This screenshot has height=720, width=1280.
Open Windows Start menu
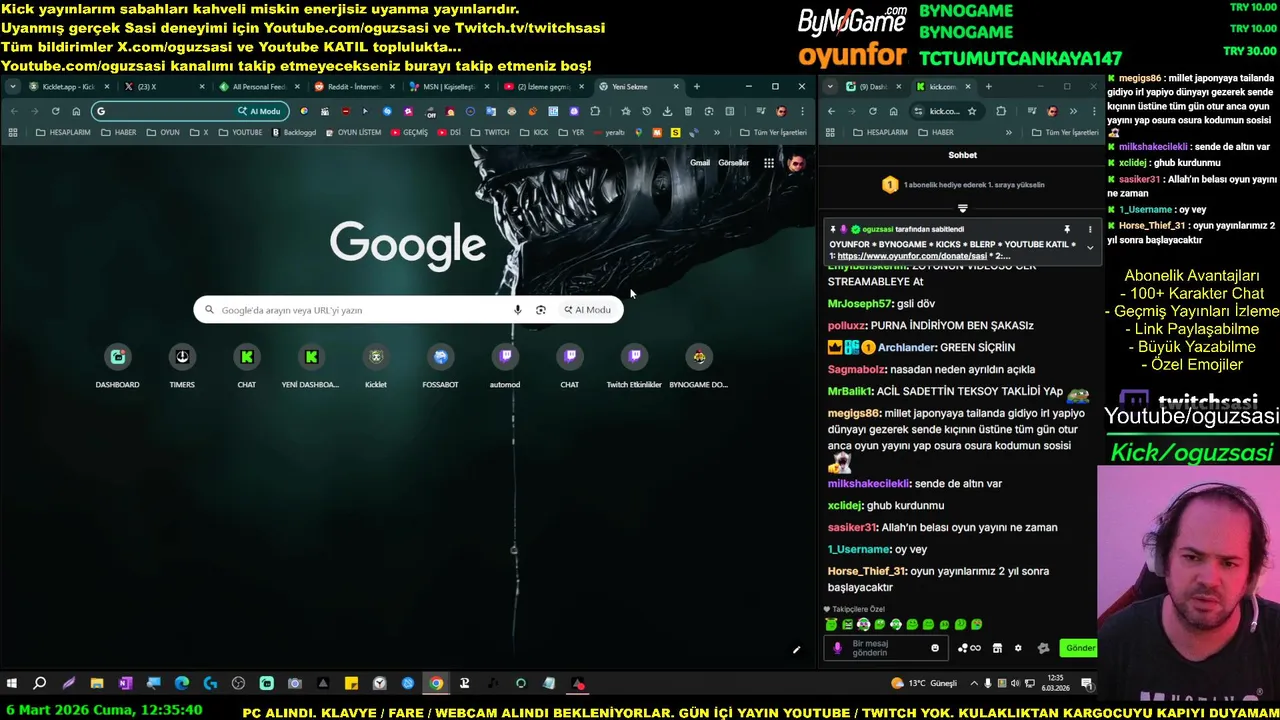12,684
